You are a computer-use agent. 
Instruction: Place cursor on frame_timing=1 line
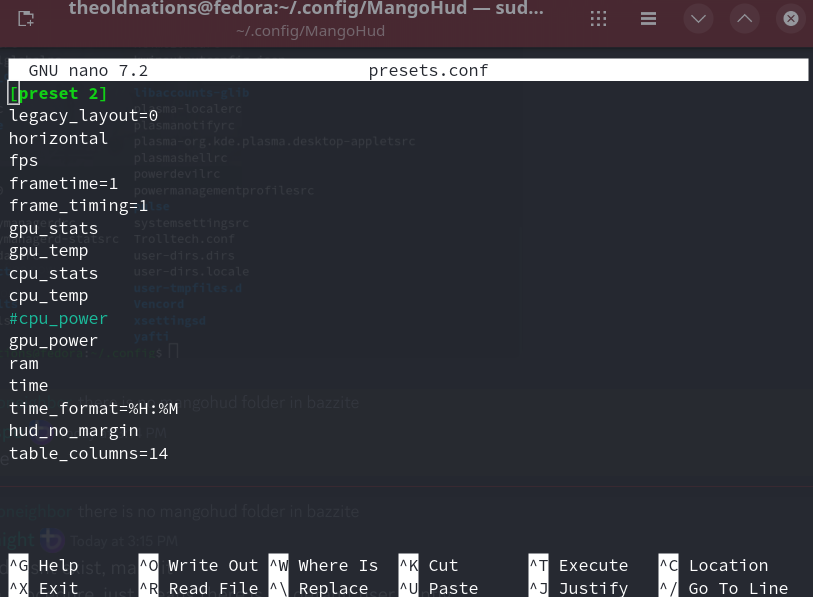point(78,206)
